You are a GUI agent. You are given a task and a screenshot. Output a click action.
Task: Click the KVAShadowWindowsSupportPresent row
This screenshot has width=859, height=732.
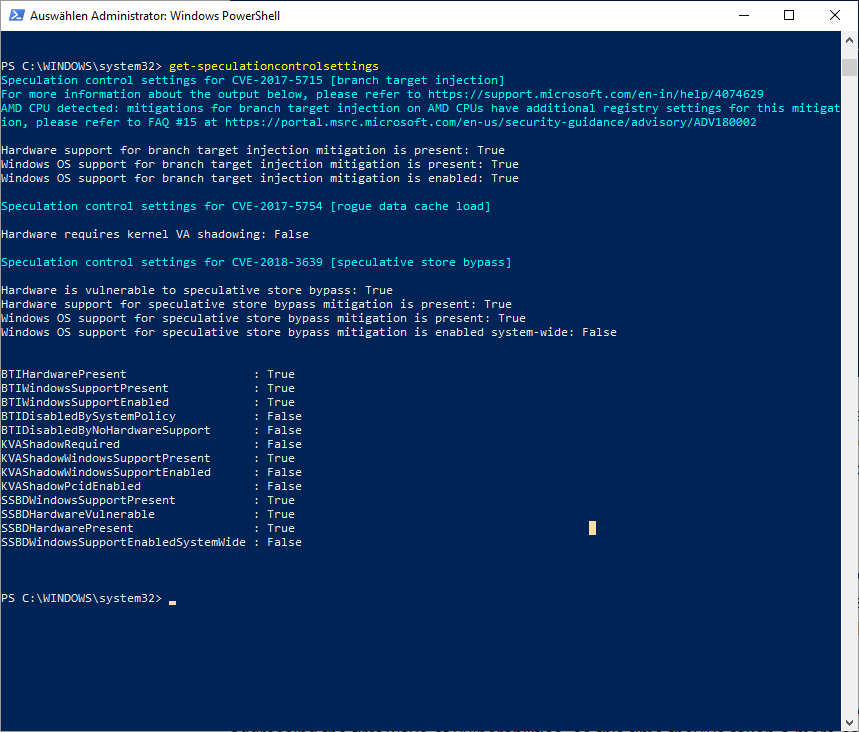tap(147, 458)
